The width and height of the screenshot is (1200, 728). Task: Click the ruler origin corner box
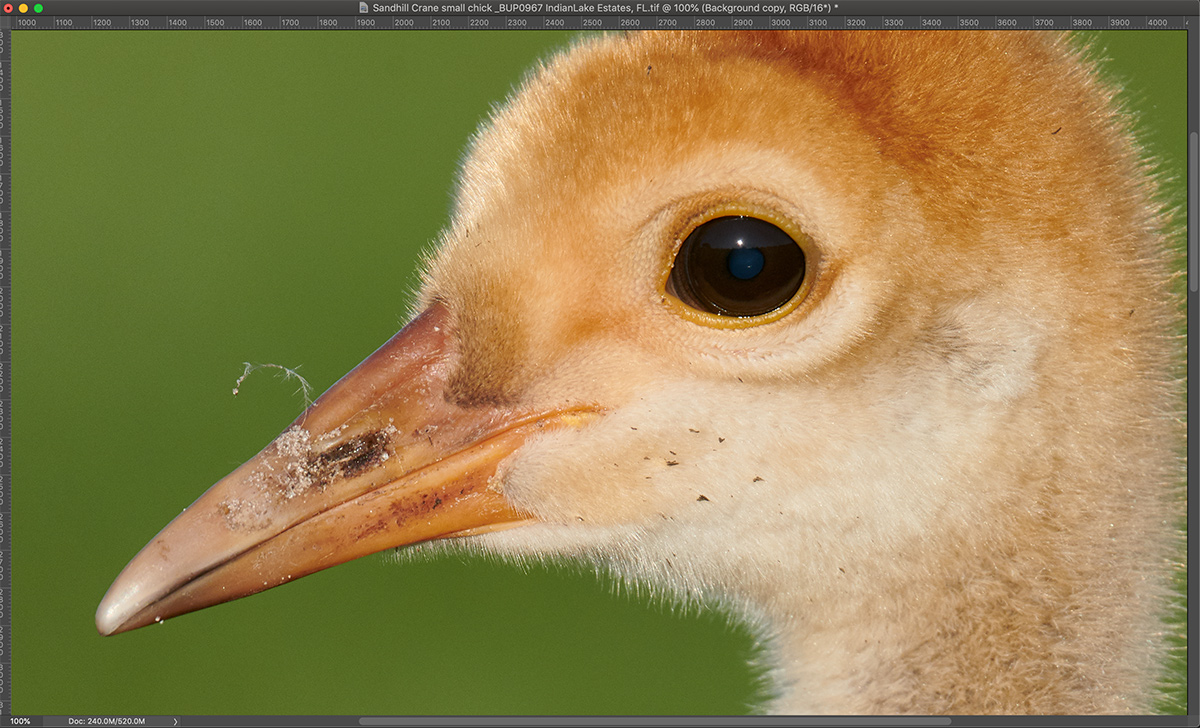tap(5, 22)
